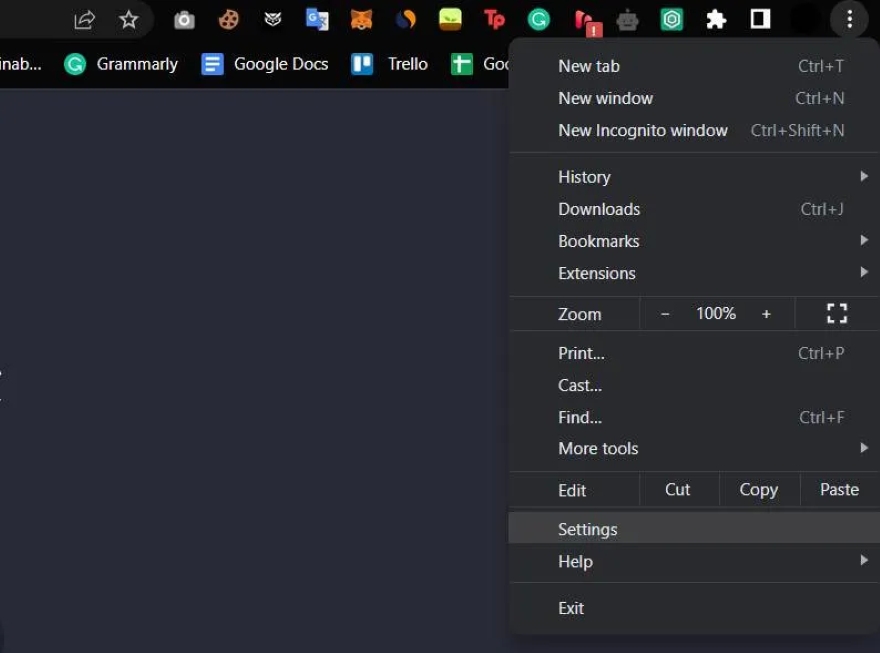
Task: Toggle the side panel icon
Action: point(760,19)
